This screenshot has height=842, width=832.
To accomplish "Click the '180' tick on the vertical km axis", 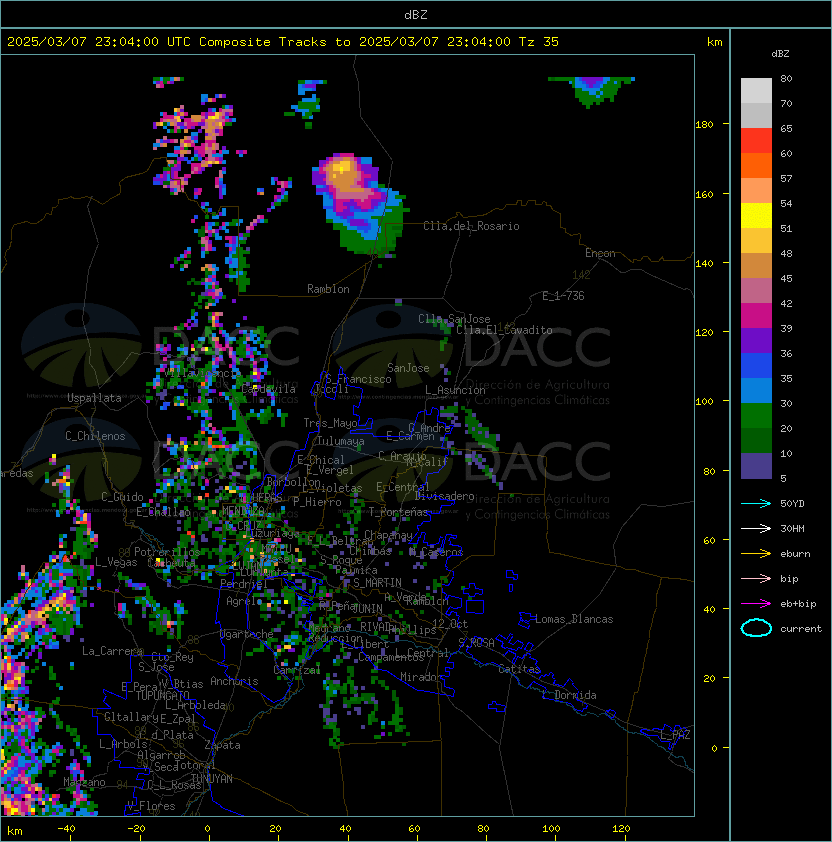I will tap(704, 125).
